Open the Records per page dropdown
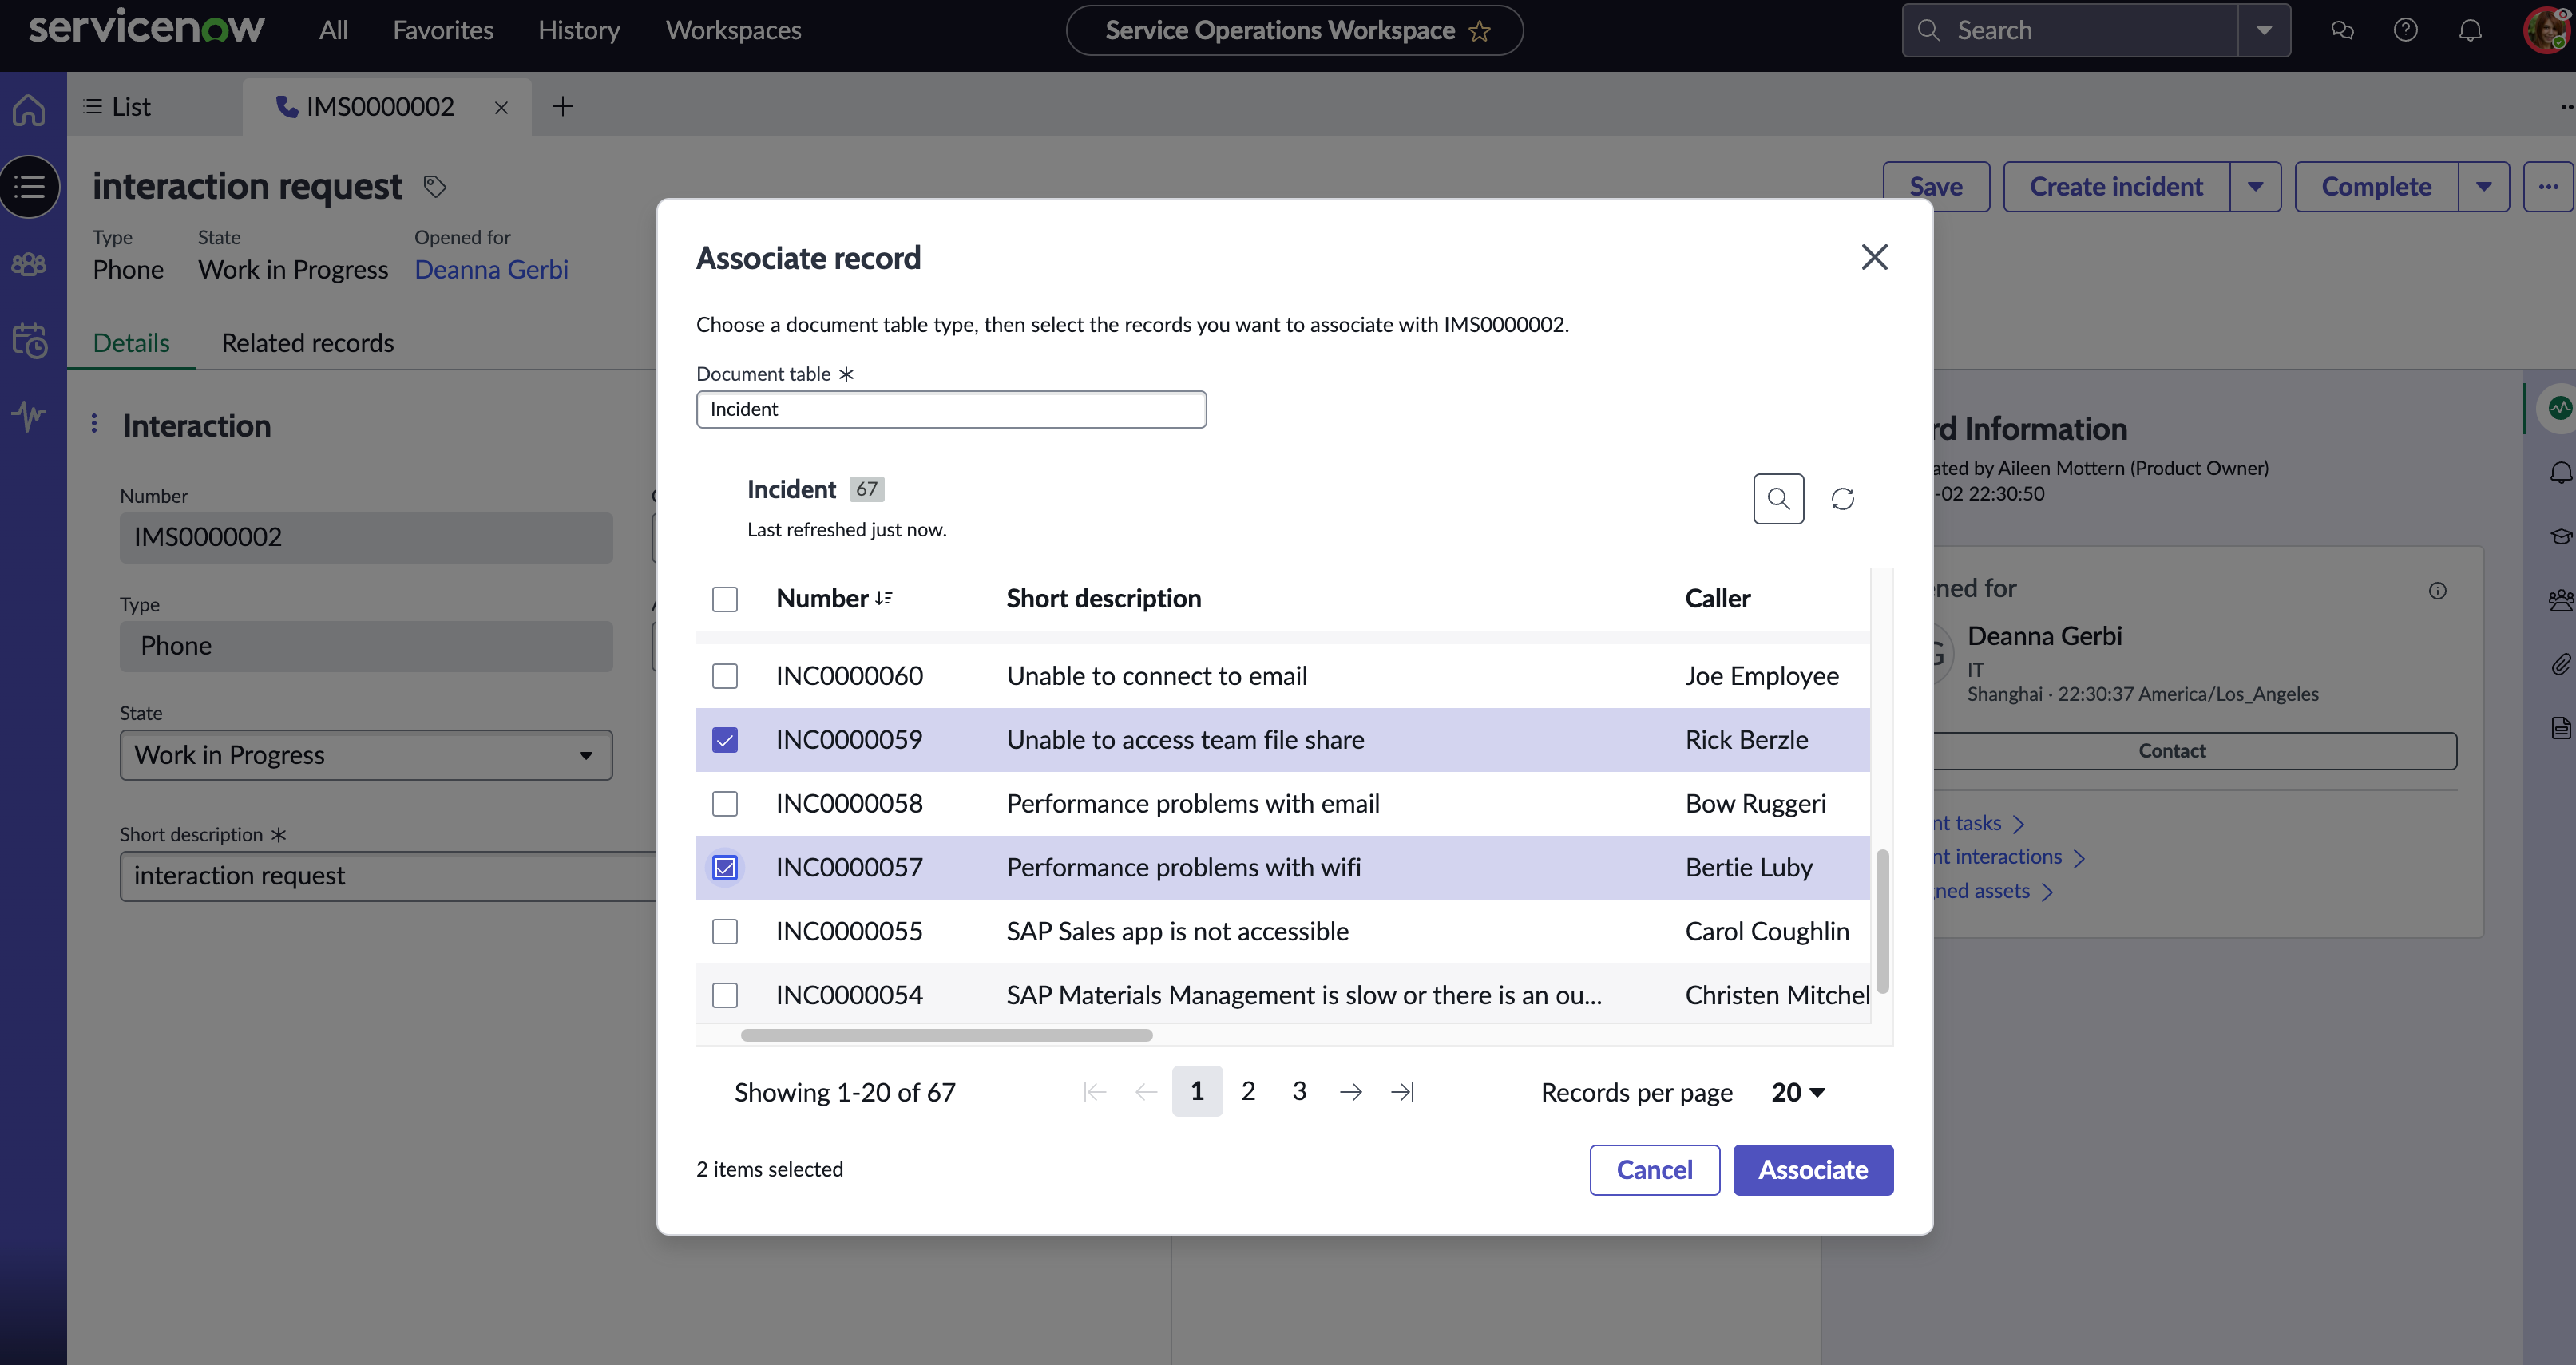The height and width of the screenshot is (1365, 2576). tap(1798, 1092)
